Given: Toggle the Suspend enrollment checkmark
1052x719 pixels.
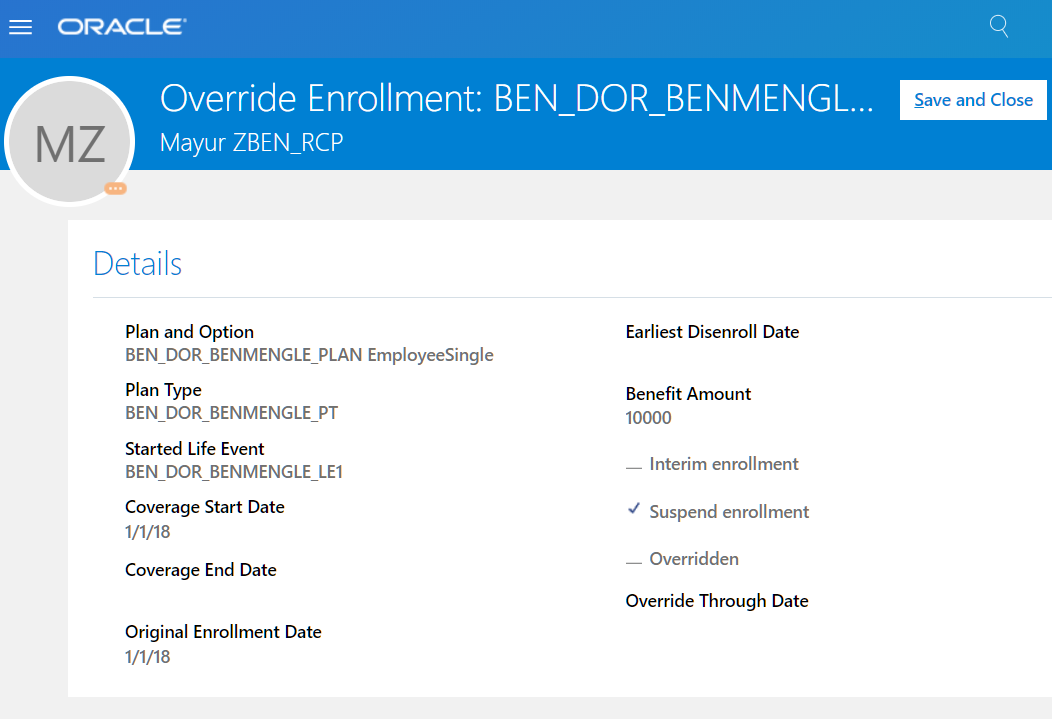Looking at the screenshot, I should pyautogui.click(x=634, y=510).
